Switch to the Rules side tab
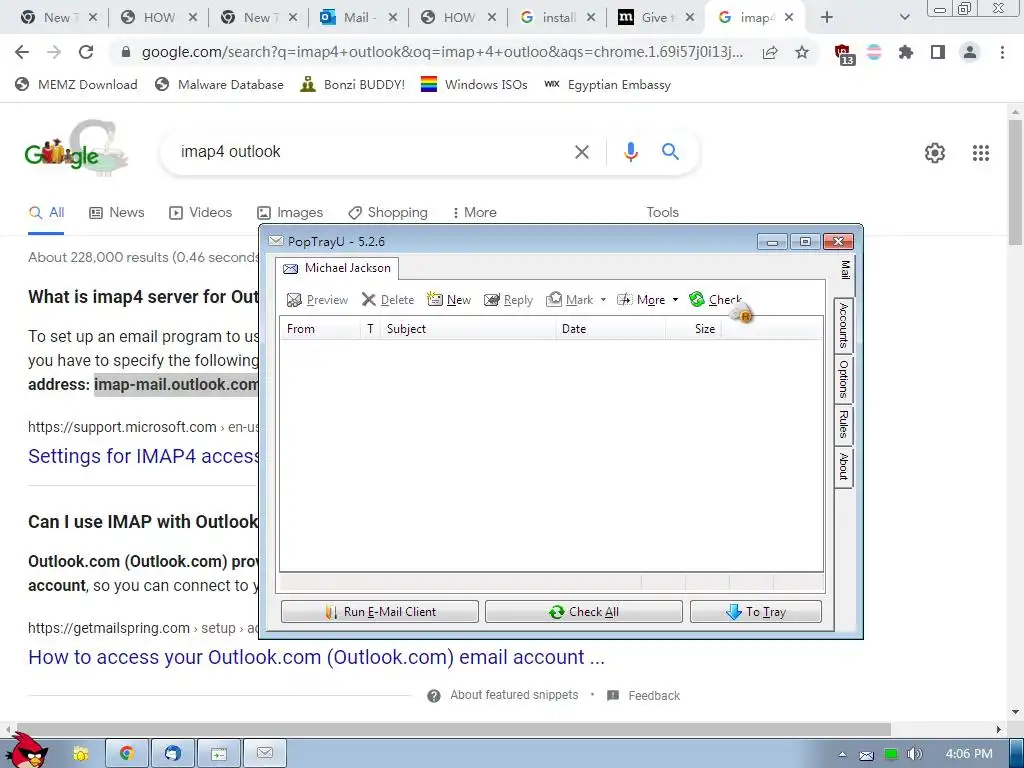Viewport: 1024px width, 768px height. click(844, 424)
